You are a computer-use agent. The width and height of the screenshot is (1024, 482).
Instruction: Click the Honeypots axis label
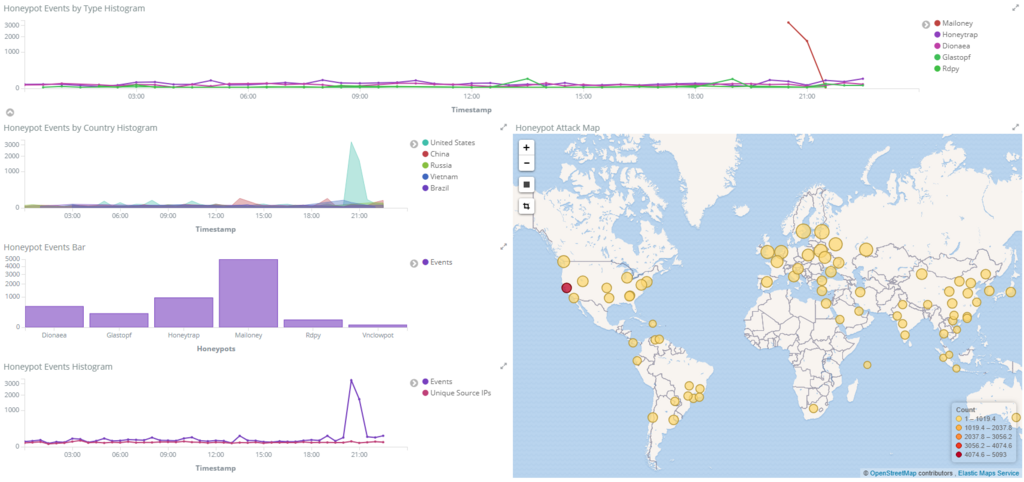(x=216, y=349)
